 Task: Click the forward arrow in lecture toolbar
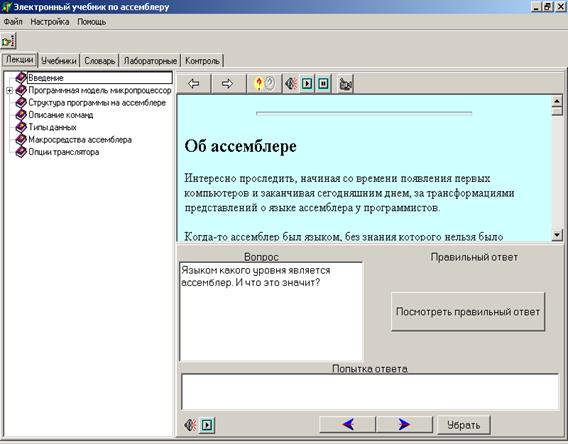227,84
